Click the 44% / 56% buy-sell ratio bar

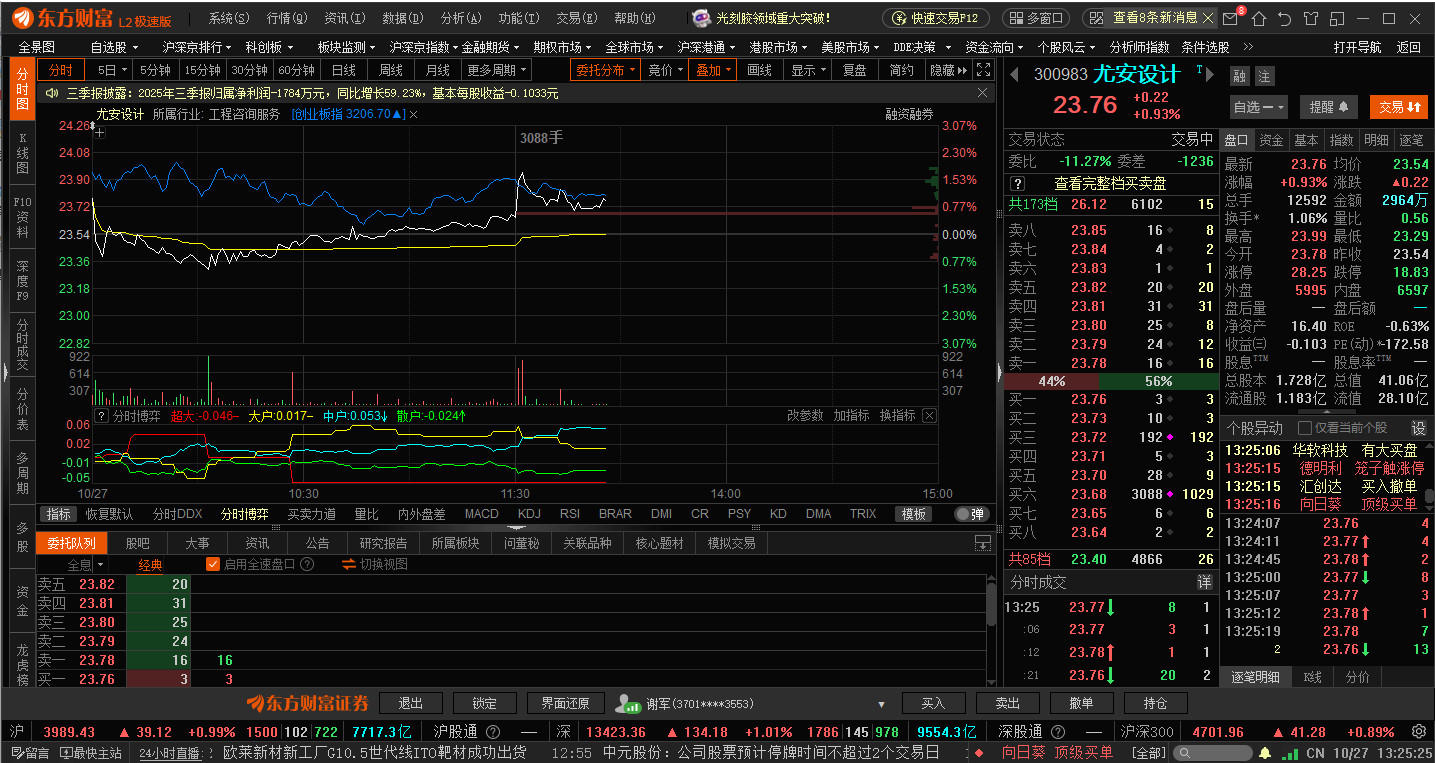pyautogui.click(x=1110, y=381)
